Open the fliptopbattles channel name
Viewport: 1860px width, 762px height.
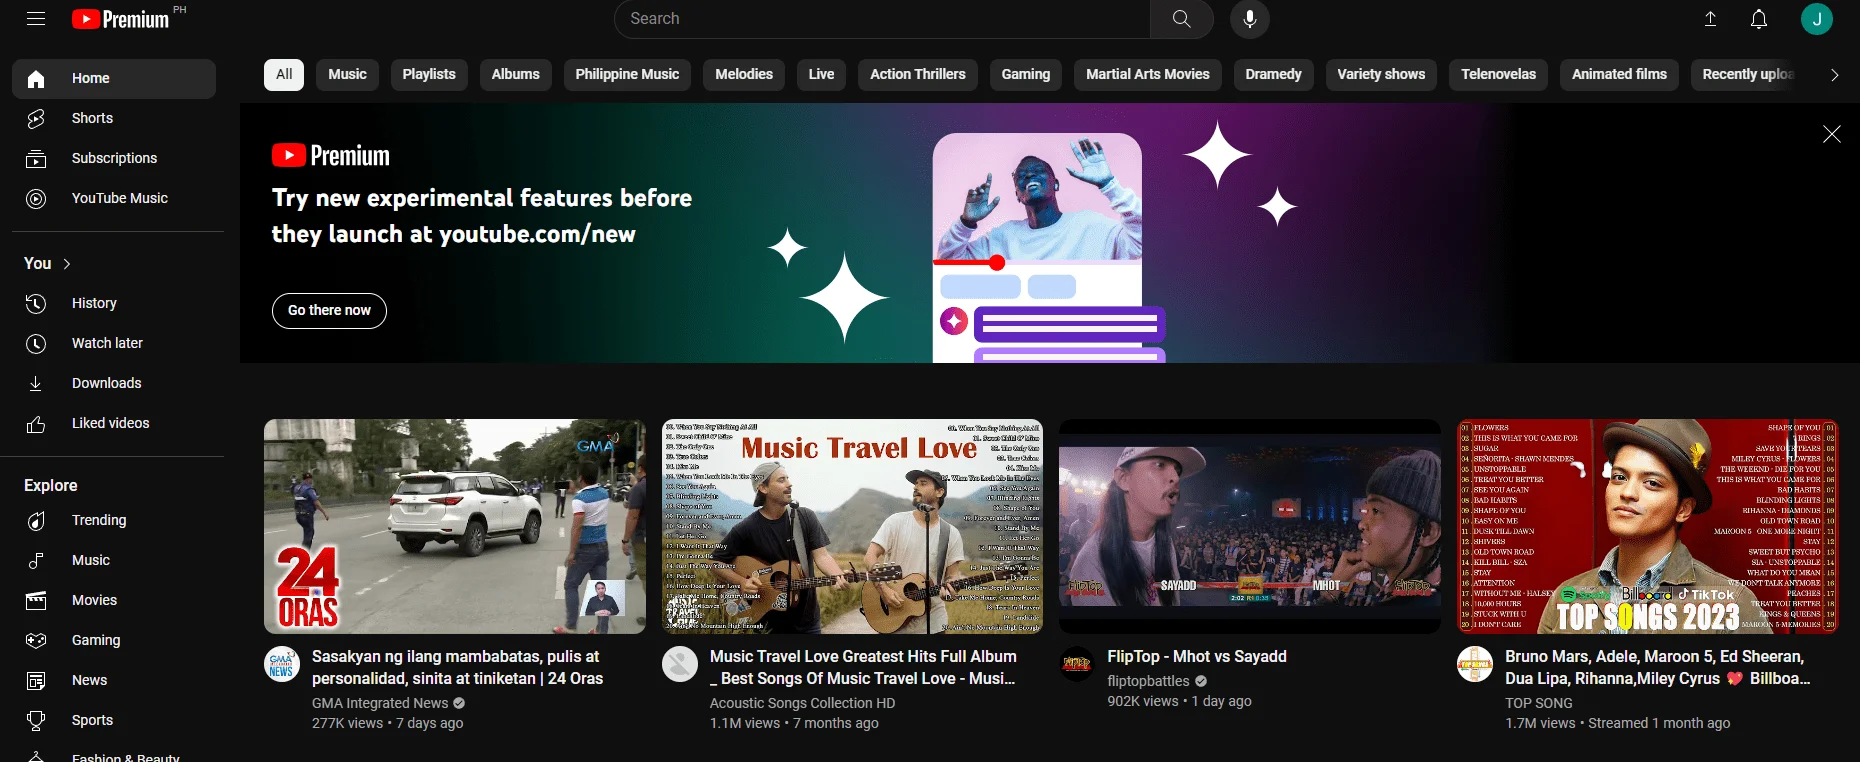(x=1148, y=682)
